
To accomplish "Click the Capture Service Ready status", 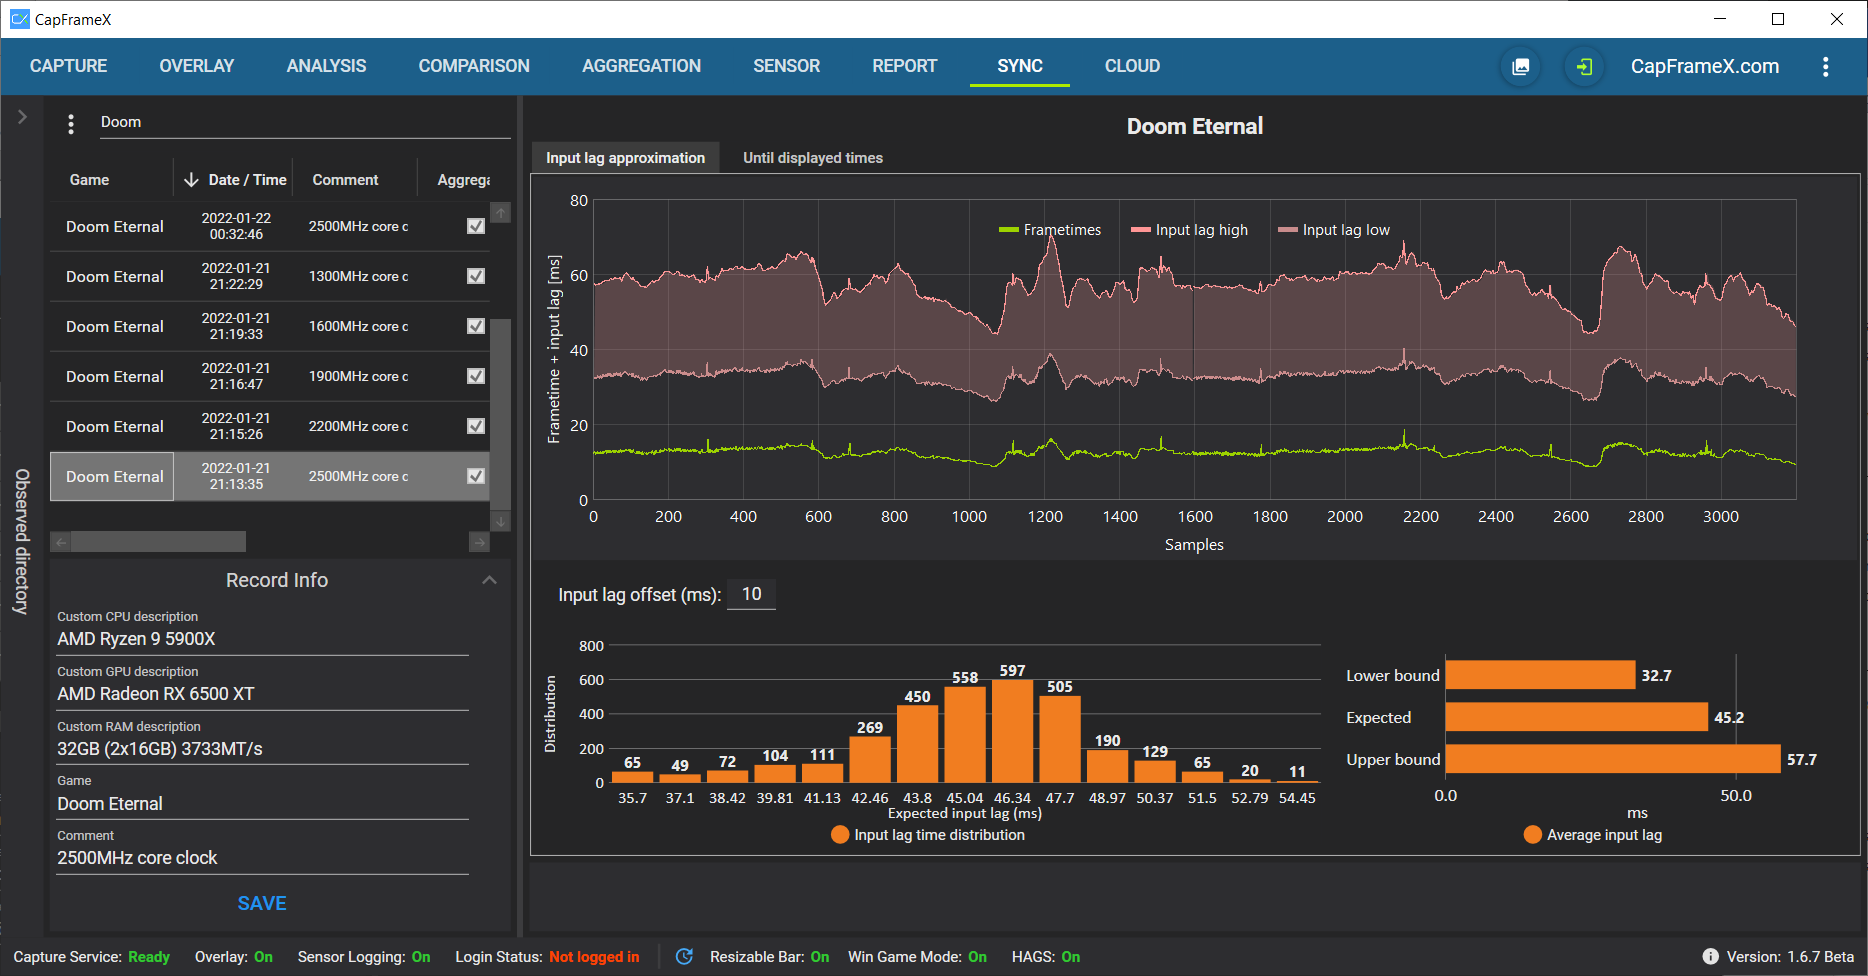I will [x=92, y=957].
